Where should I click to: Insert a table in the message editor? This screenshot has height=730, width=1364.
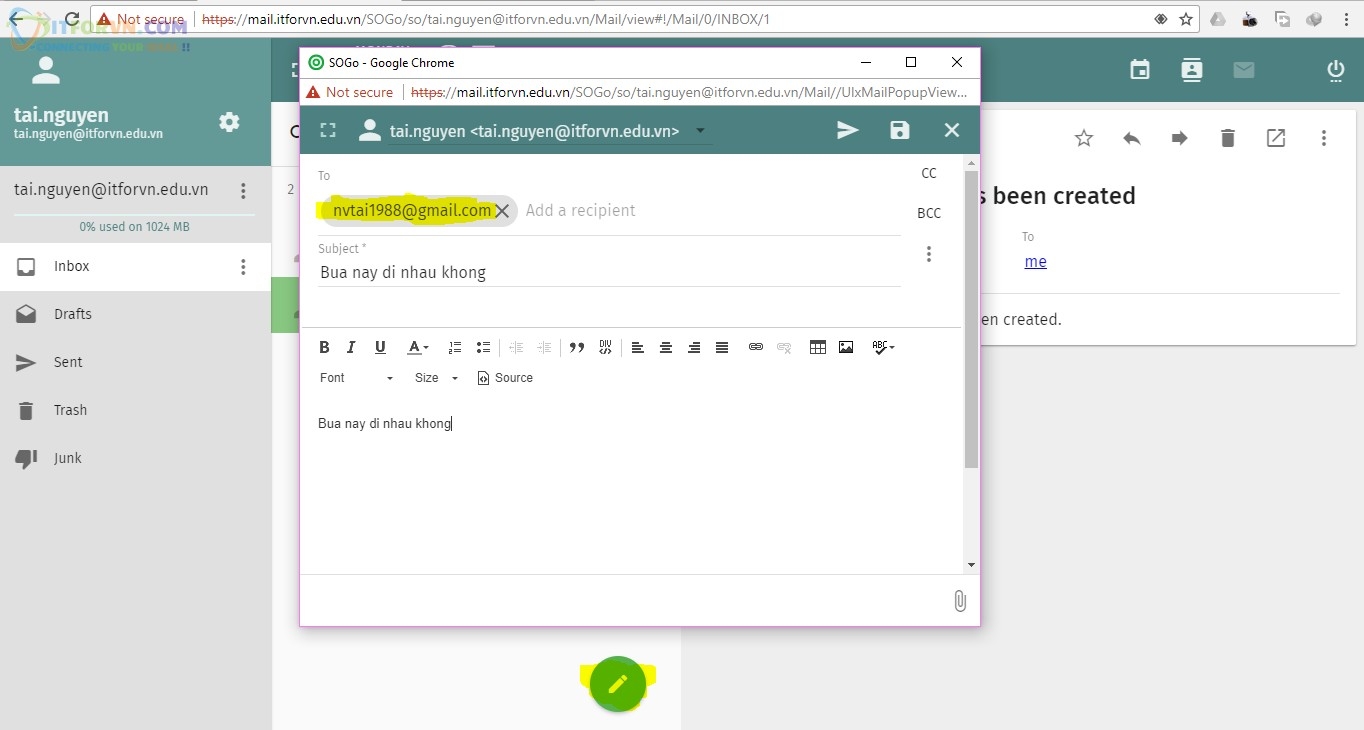click(817, 347)
